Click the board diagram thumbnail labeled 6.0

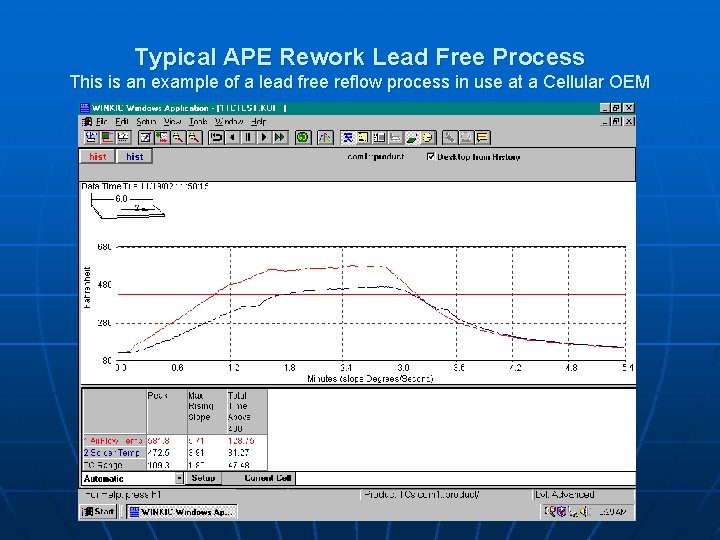[x=127, y=207]
